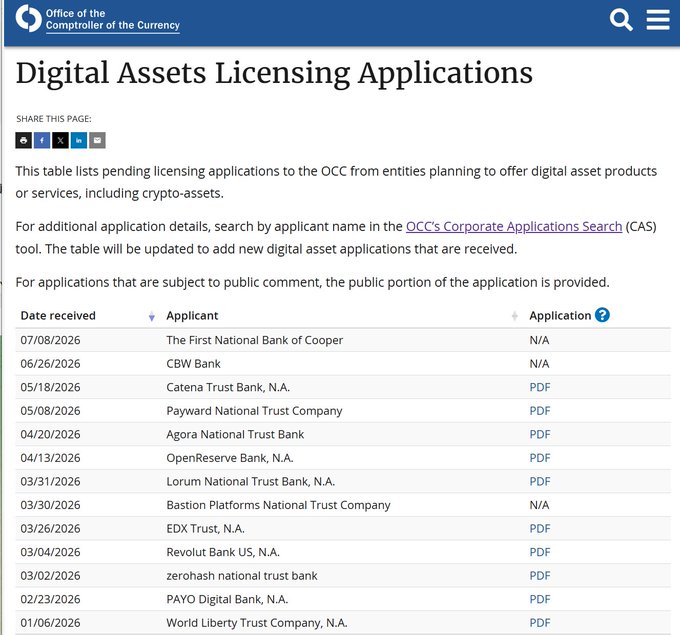Click date 03/26/2026
This screenshot has height=635, width=680.
(50, 529)
